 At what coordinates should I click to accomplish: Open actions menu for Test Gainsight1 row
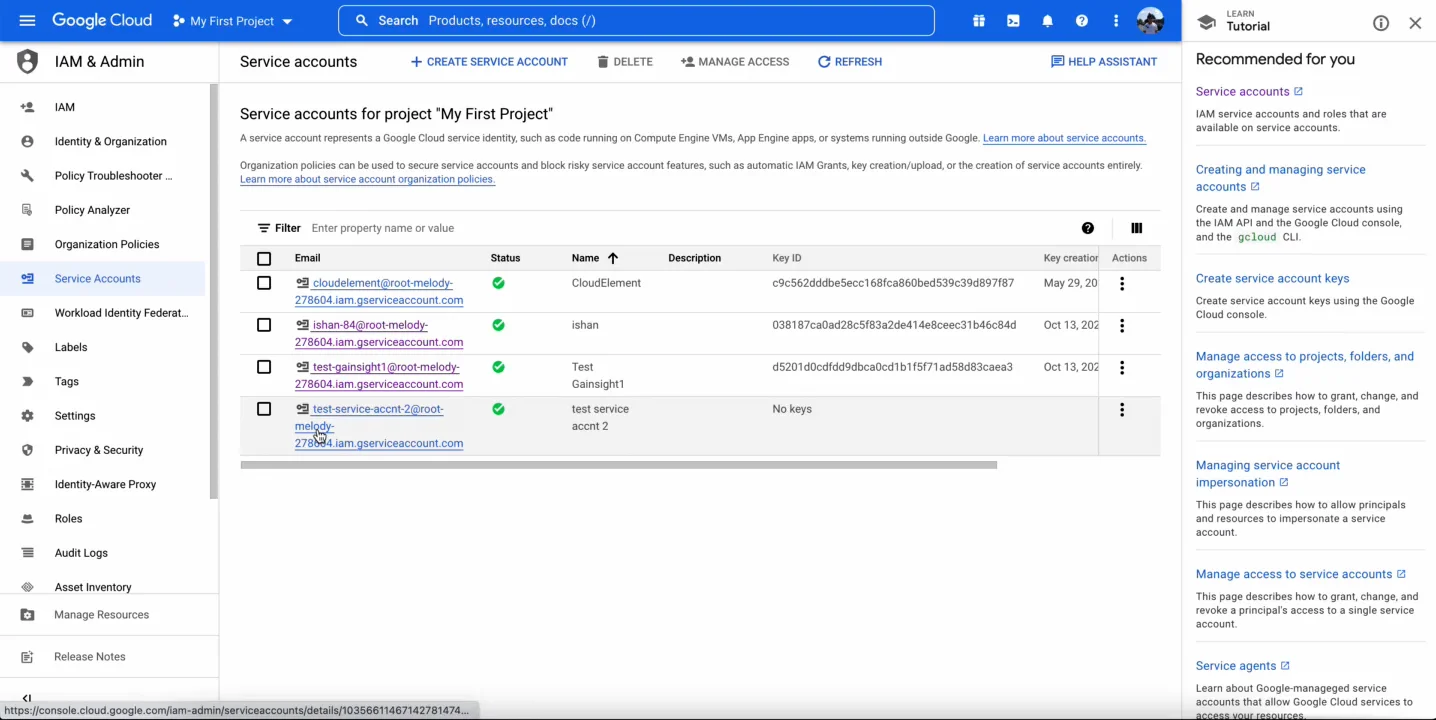click(x=1122, y=368)
